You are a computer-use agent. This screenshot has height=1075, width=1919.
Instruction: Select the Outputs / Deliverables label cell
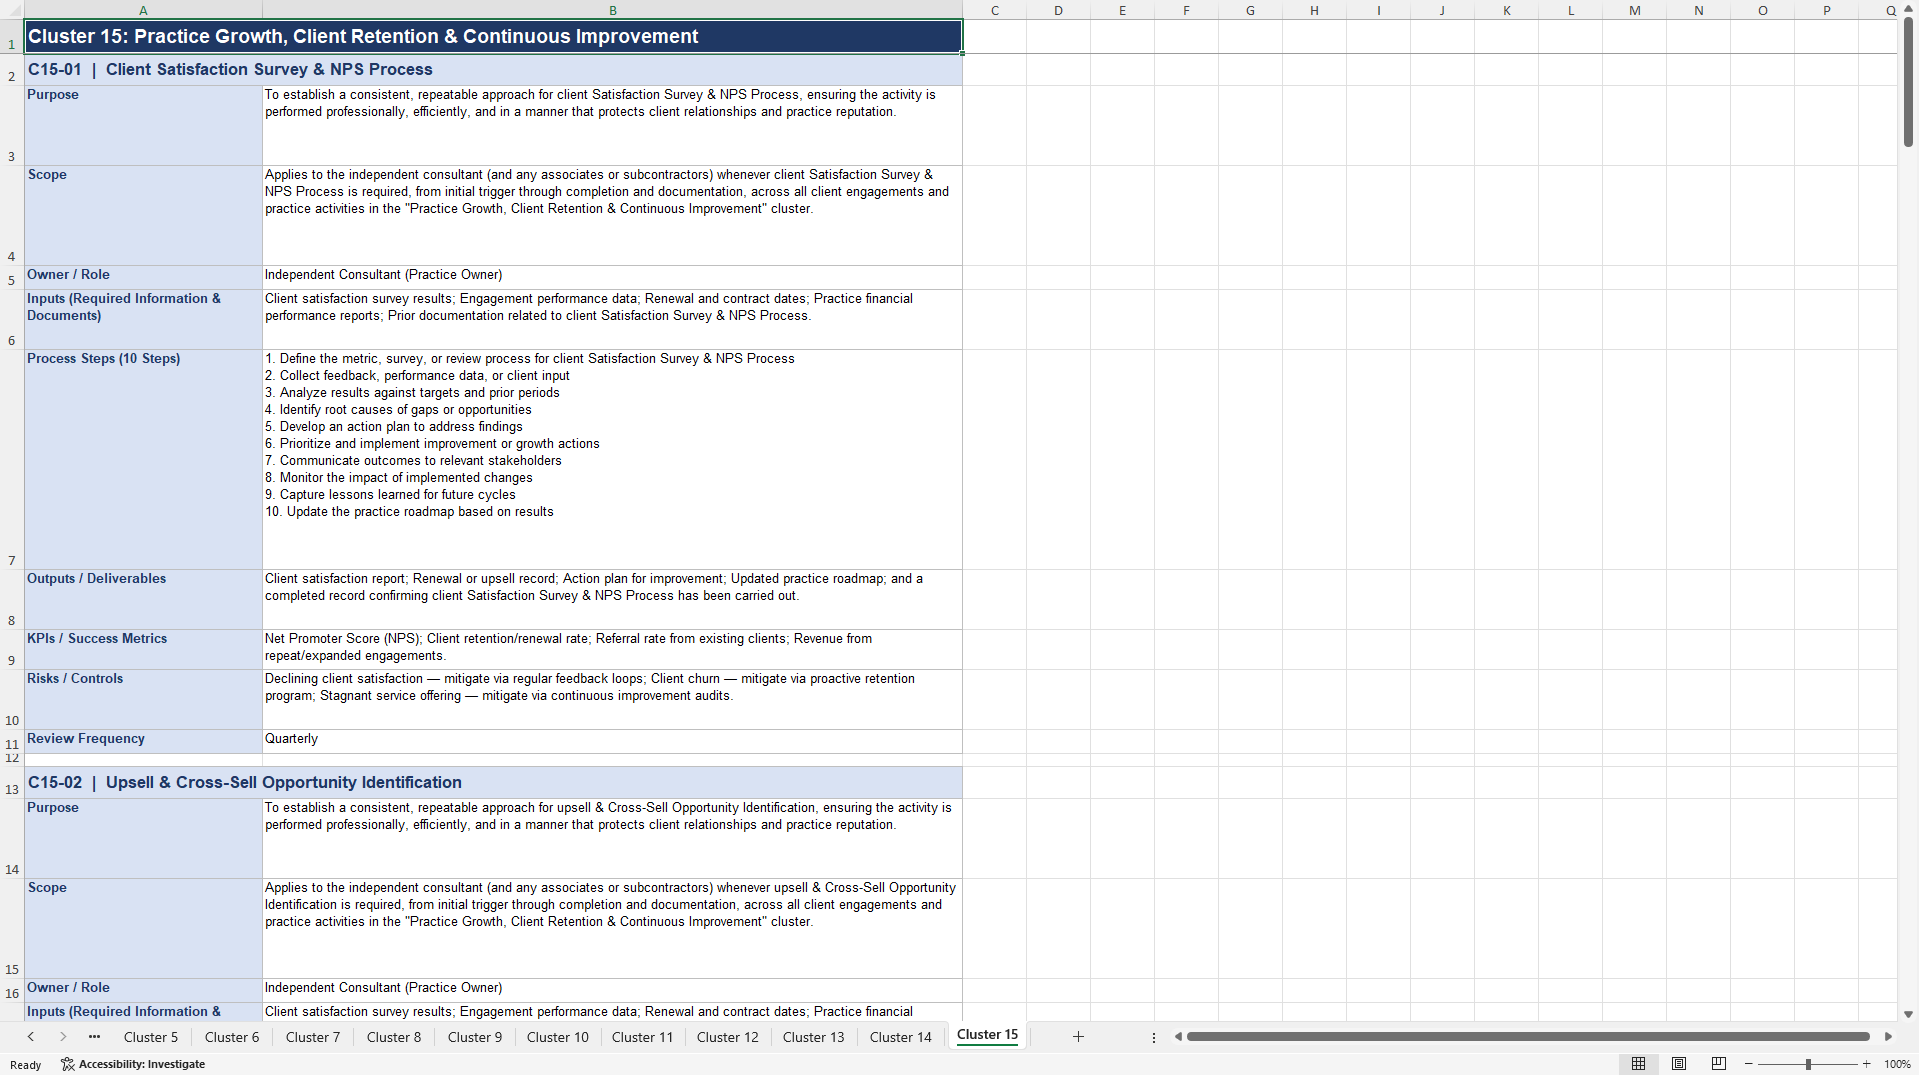pyautogui.click(x=143, y=600)
